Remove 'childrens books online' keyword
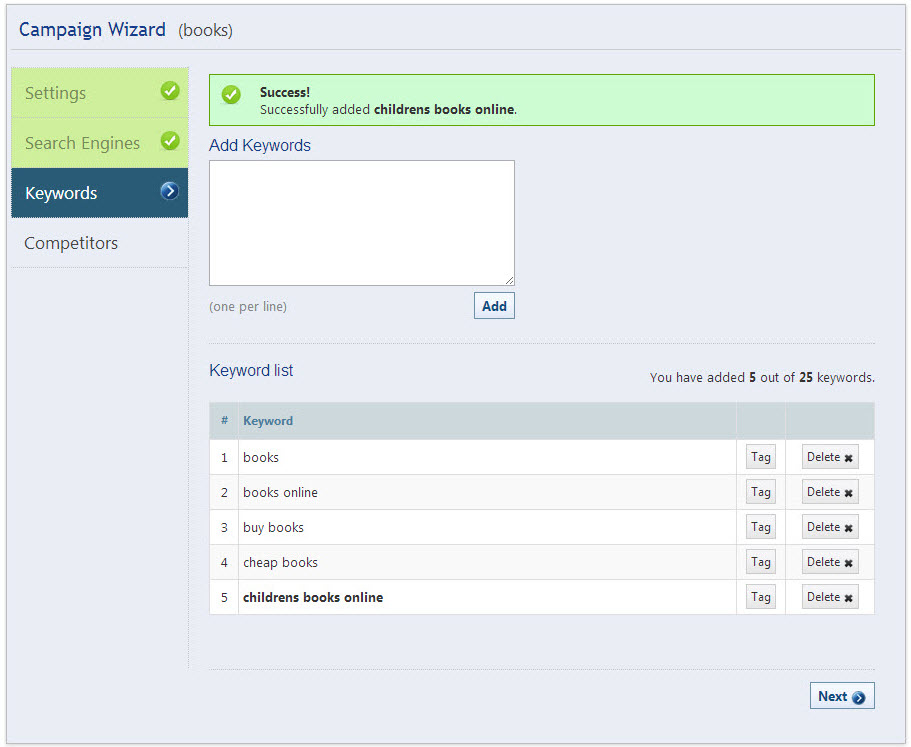This screenshot has height=747, width=911. point(830,597)
